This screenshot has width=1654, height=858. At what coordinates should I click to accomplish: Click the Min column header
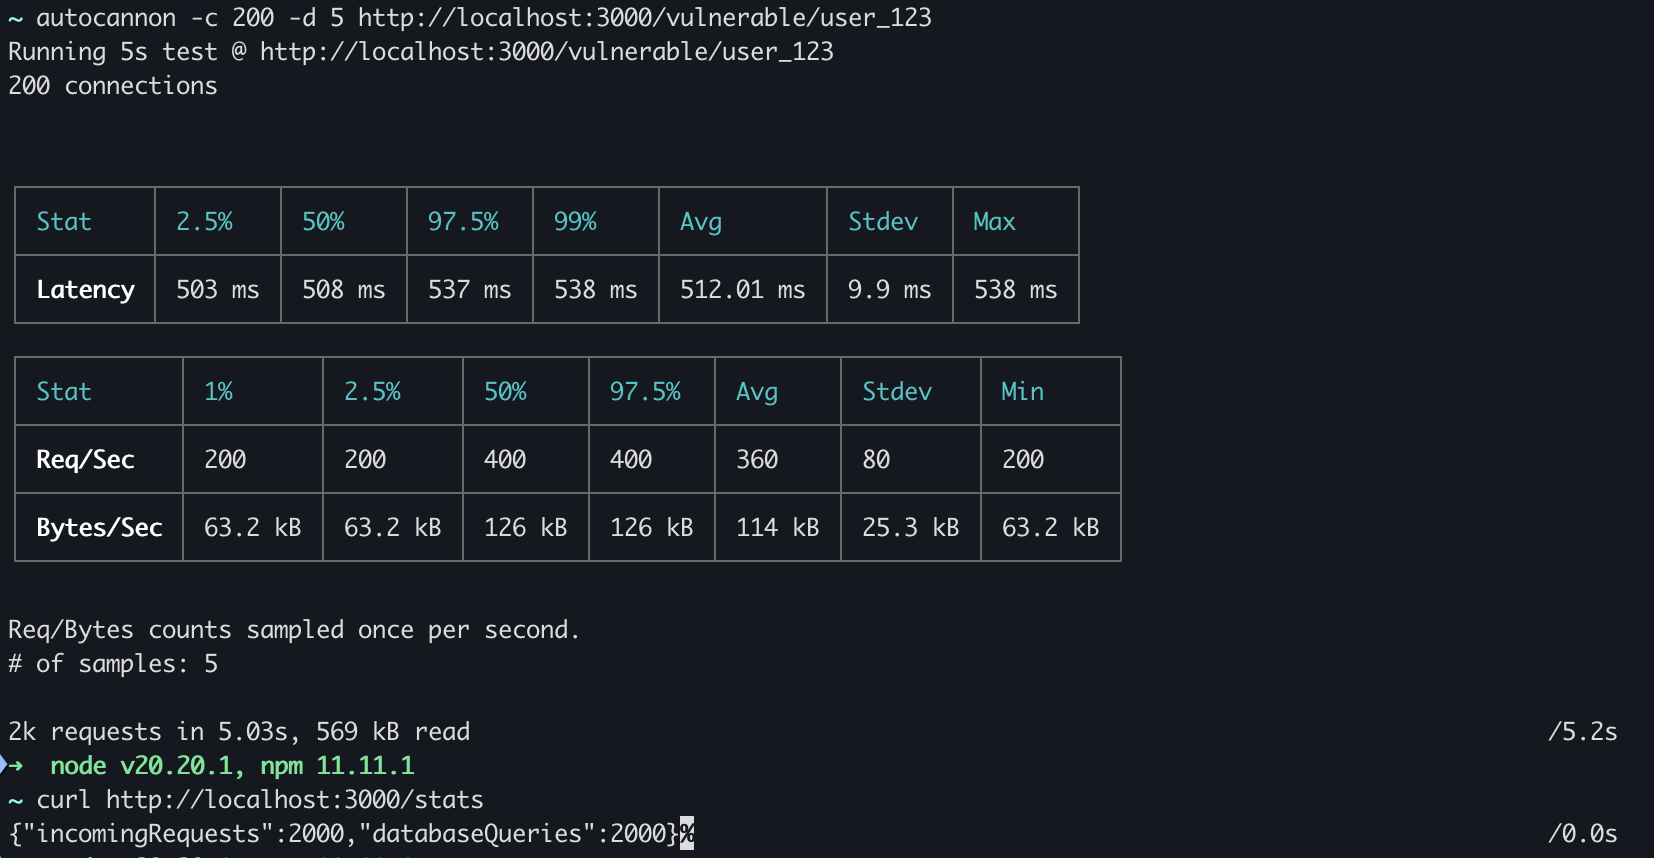(x=1022, y=392)
